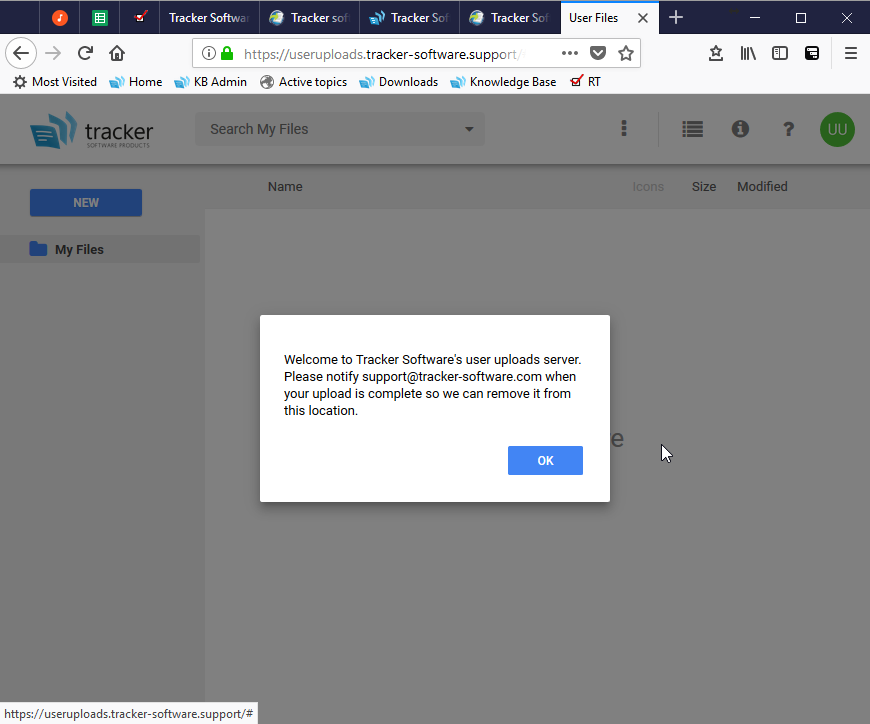
Task: Go to browser home page
Action: coord(117,53)
